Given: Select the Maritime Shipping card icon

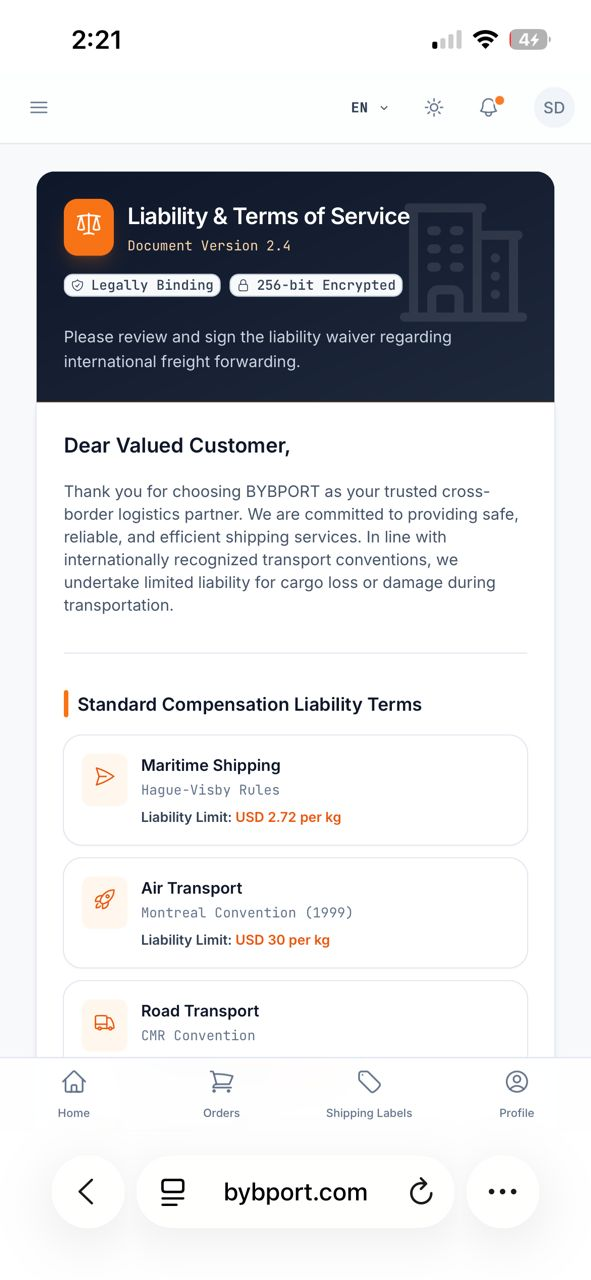Looking at the screenshot, I should pos(105,777).
